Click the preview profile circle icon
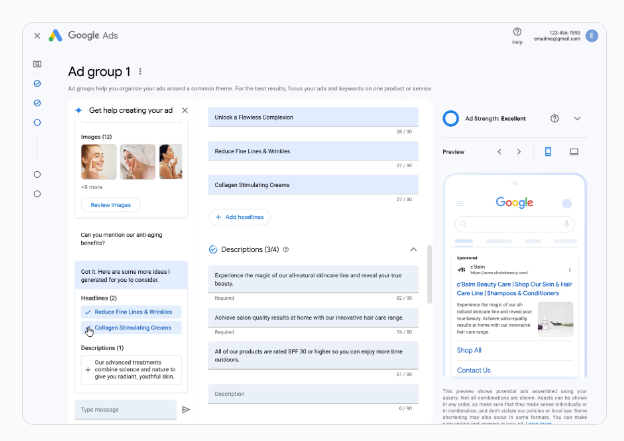The height and width of the screenshot is (441, 624). pos(567,203)
